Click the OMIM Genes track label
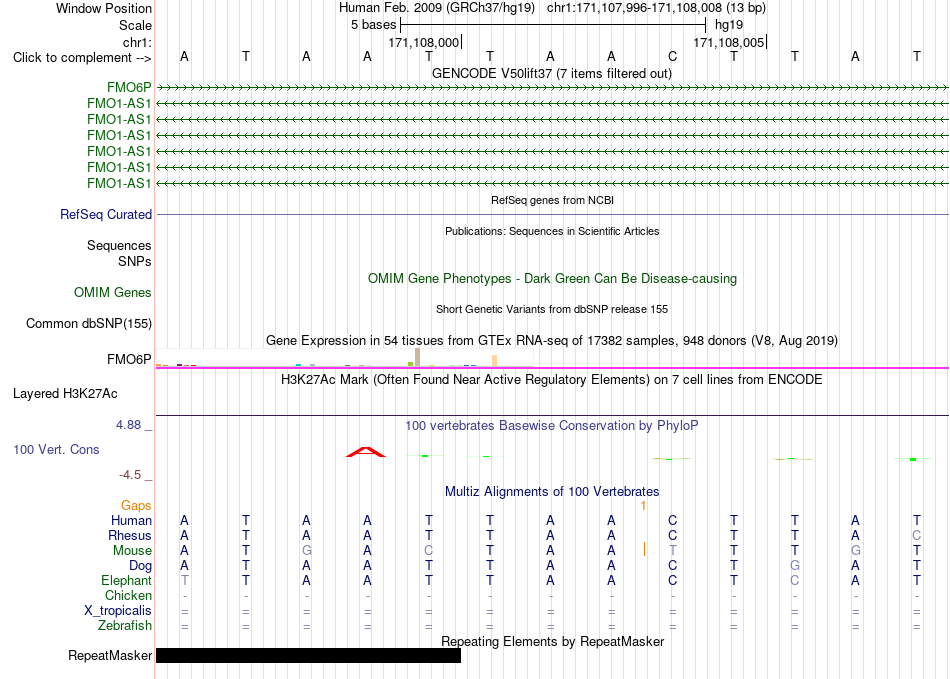950x679 pixels. (x=113, y=293)
